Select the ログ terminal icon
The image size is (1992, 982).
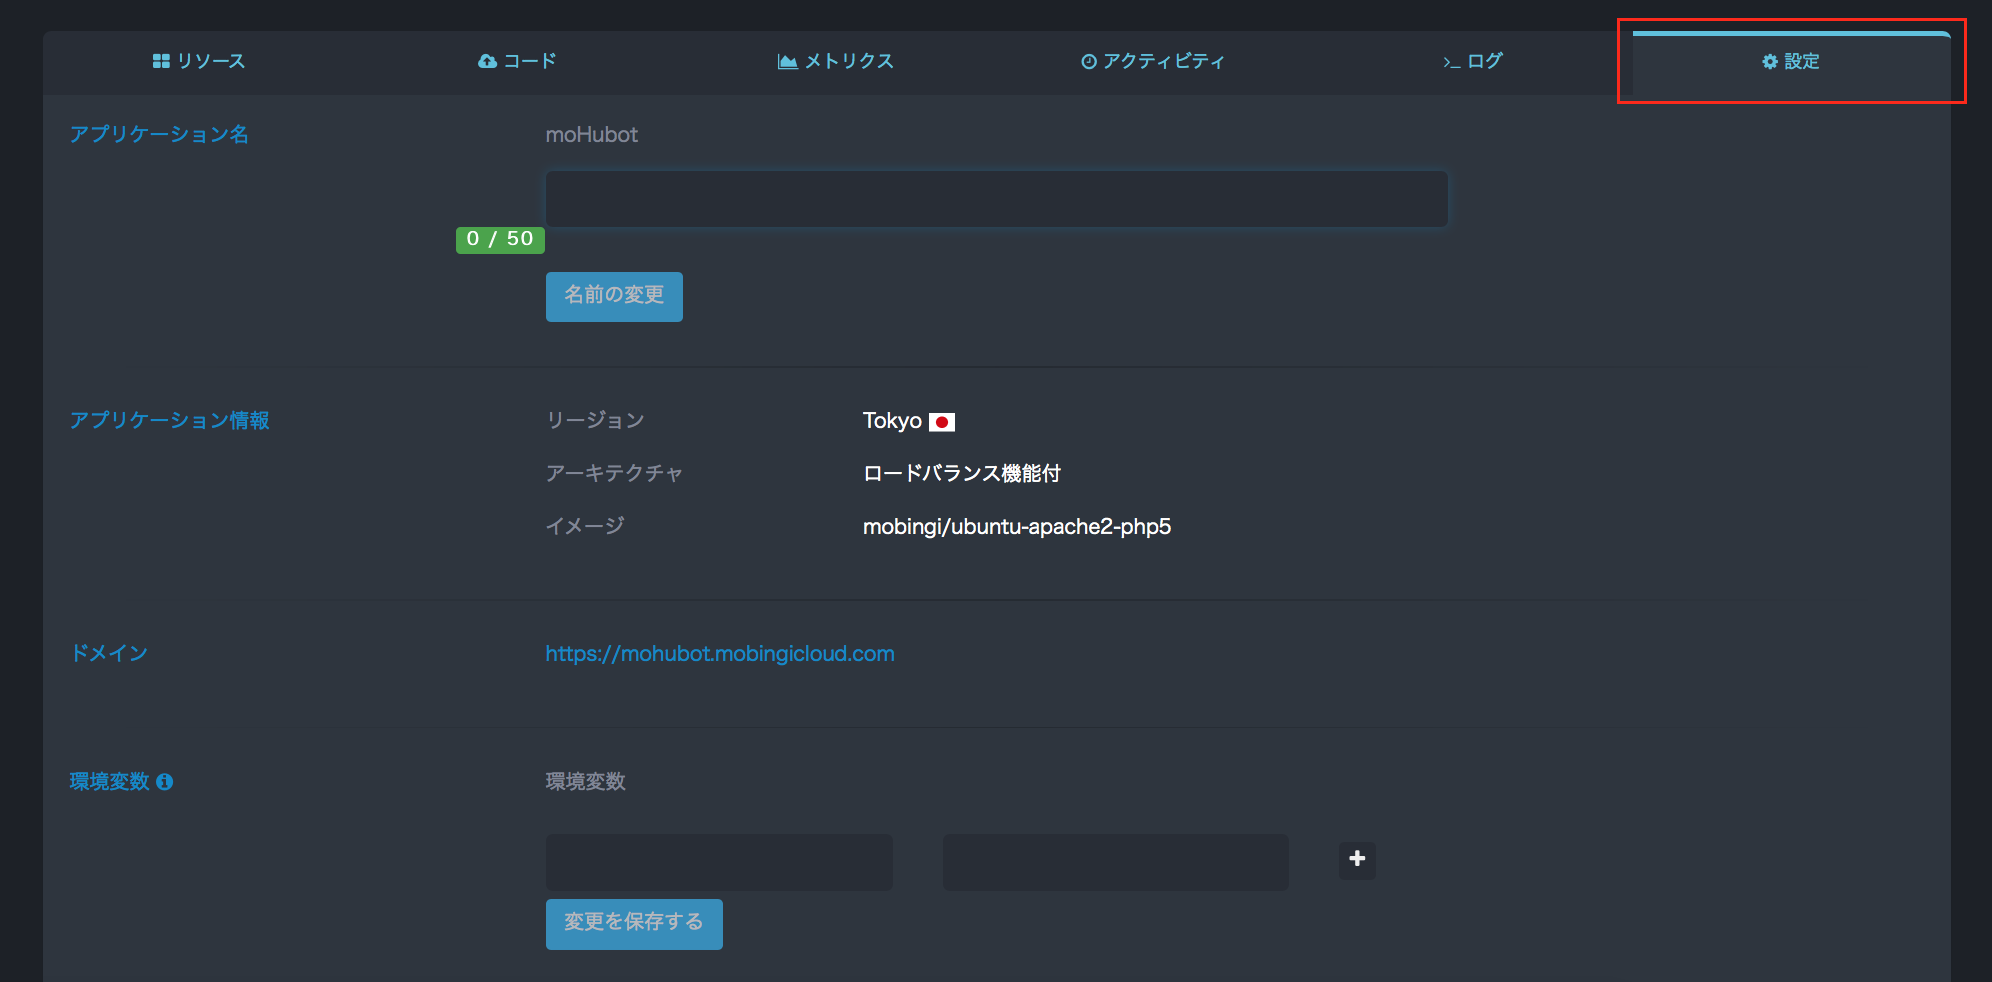tap(1449, 60)
